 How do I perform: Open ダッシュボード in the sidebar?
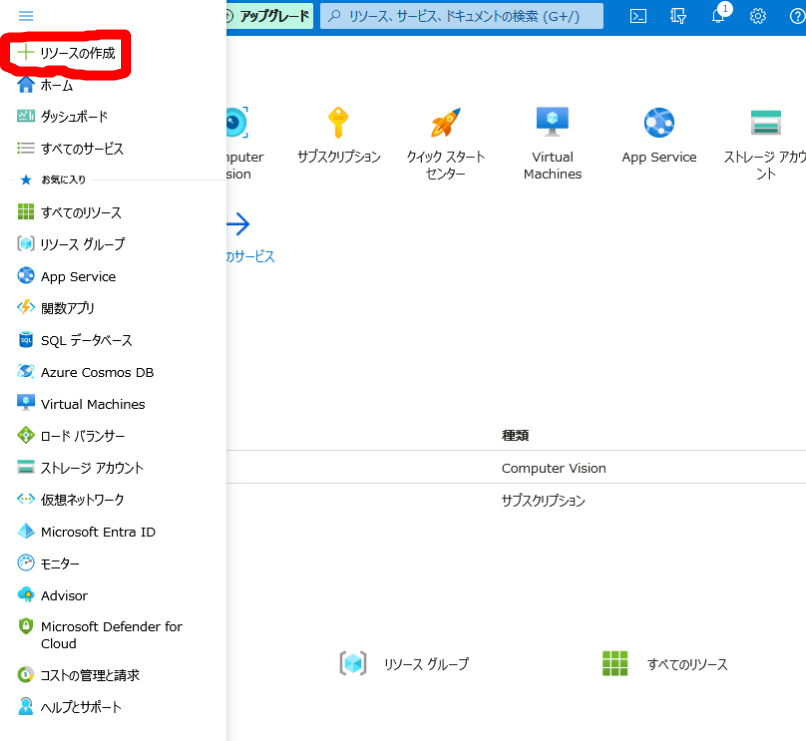[x=63, y=117]
